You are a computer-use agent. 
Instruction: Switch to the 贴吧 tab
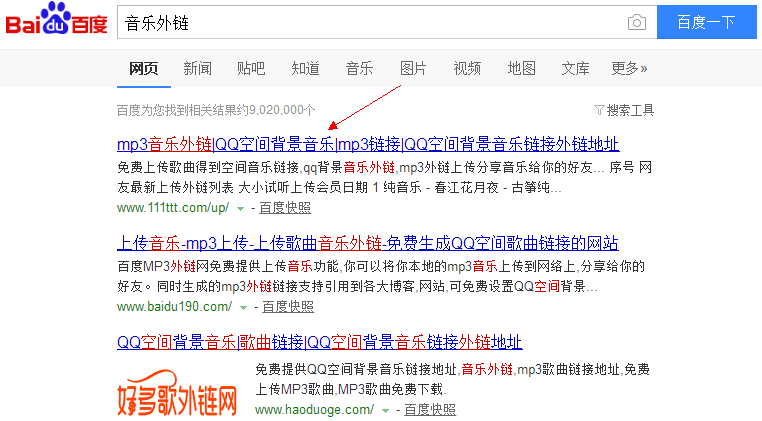(251, 69)
